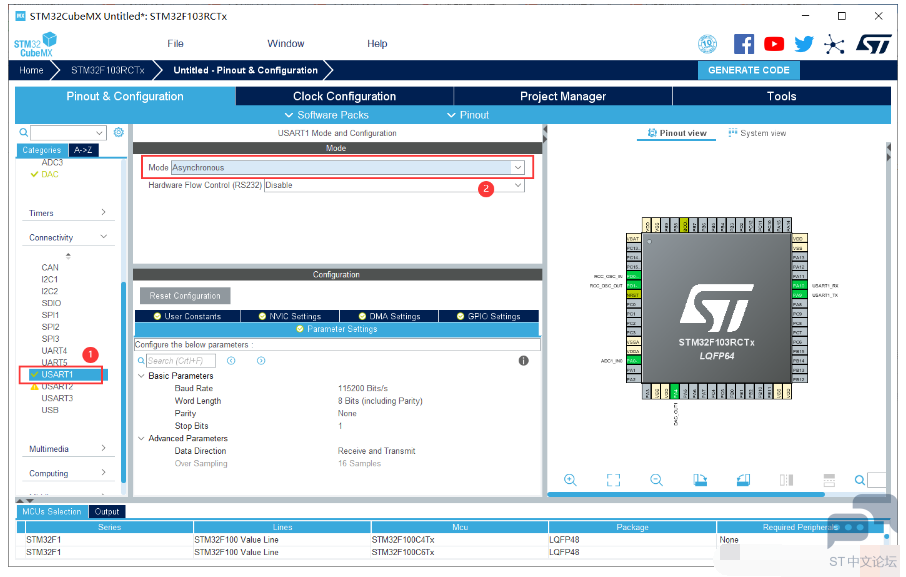Select the Pinout view tab
This screenshot has width=906, height=577.
pos(677,133)
